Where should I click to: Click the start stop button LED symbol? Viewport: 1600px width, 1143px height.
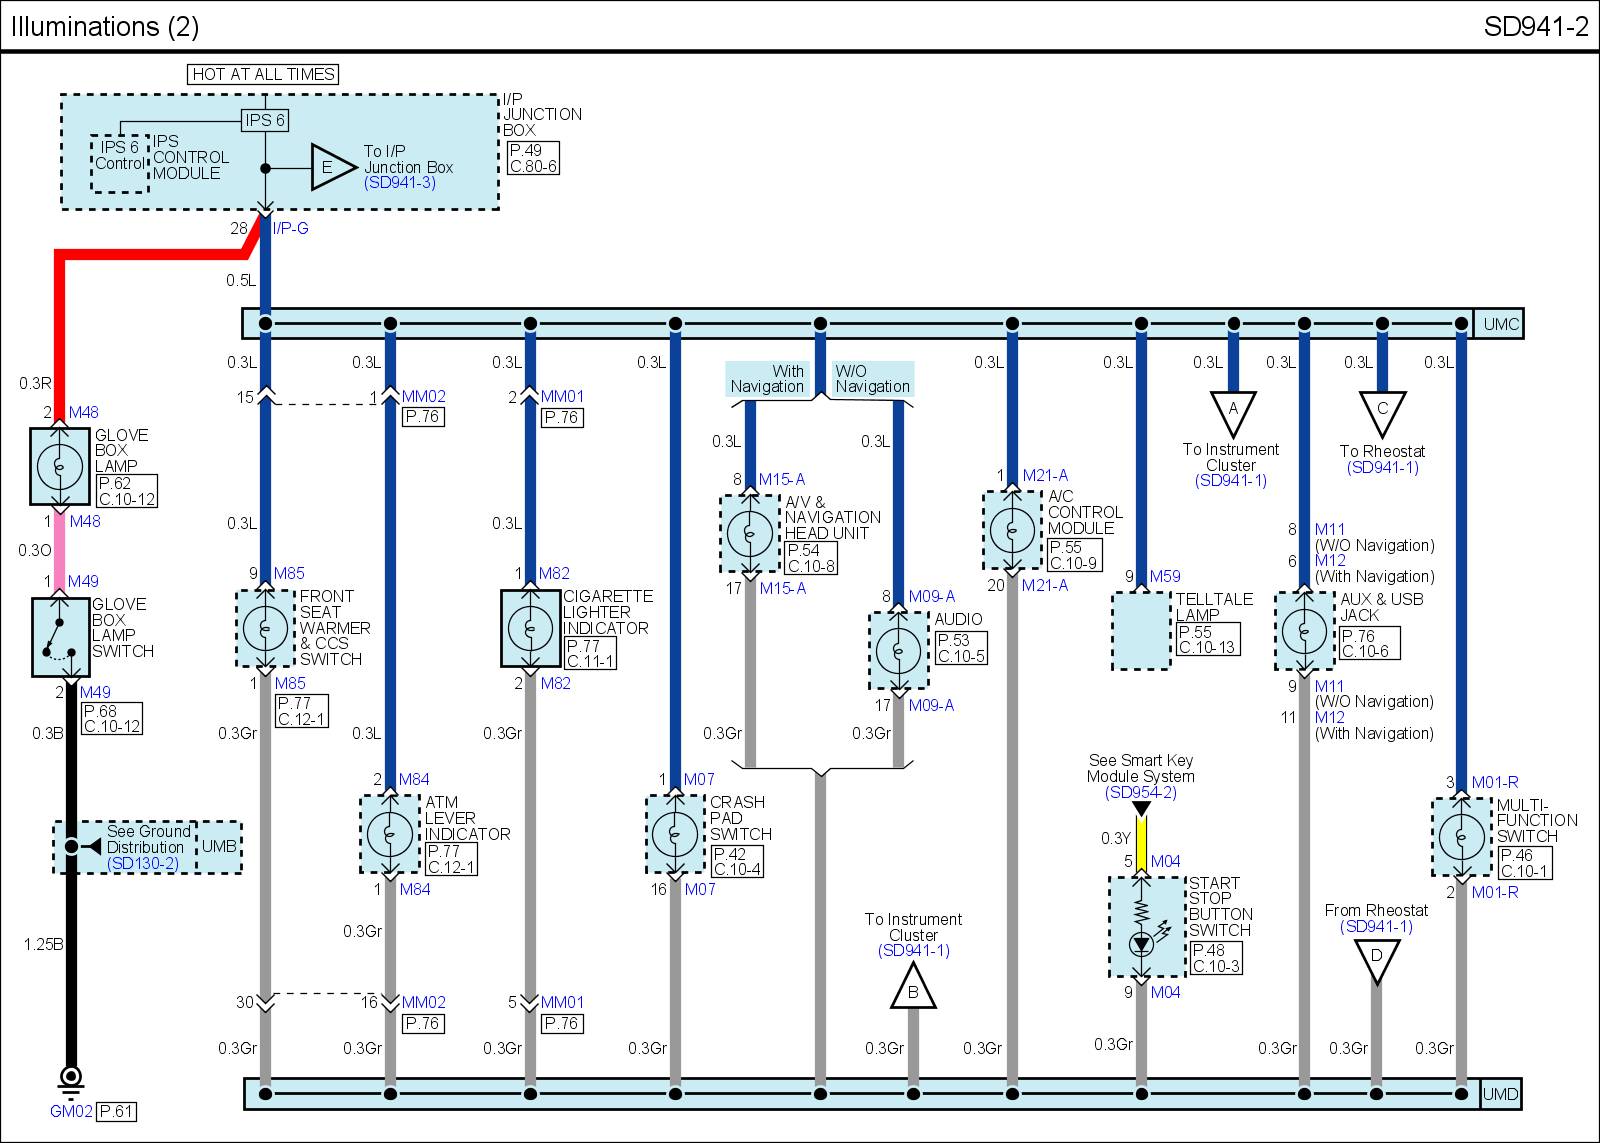click(1141, 943)
